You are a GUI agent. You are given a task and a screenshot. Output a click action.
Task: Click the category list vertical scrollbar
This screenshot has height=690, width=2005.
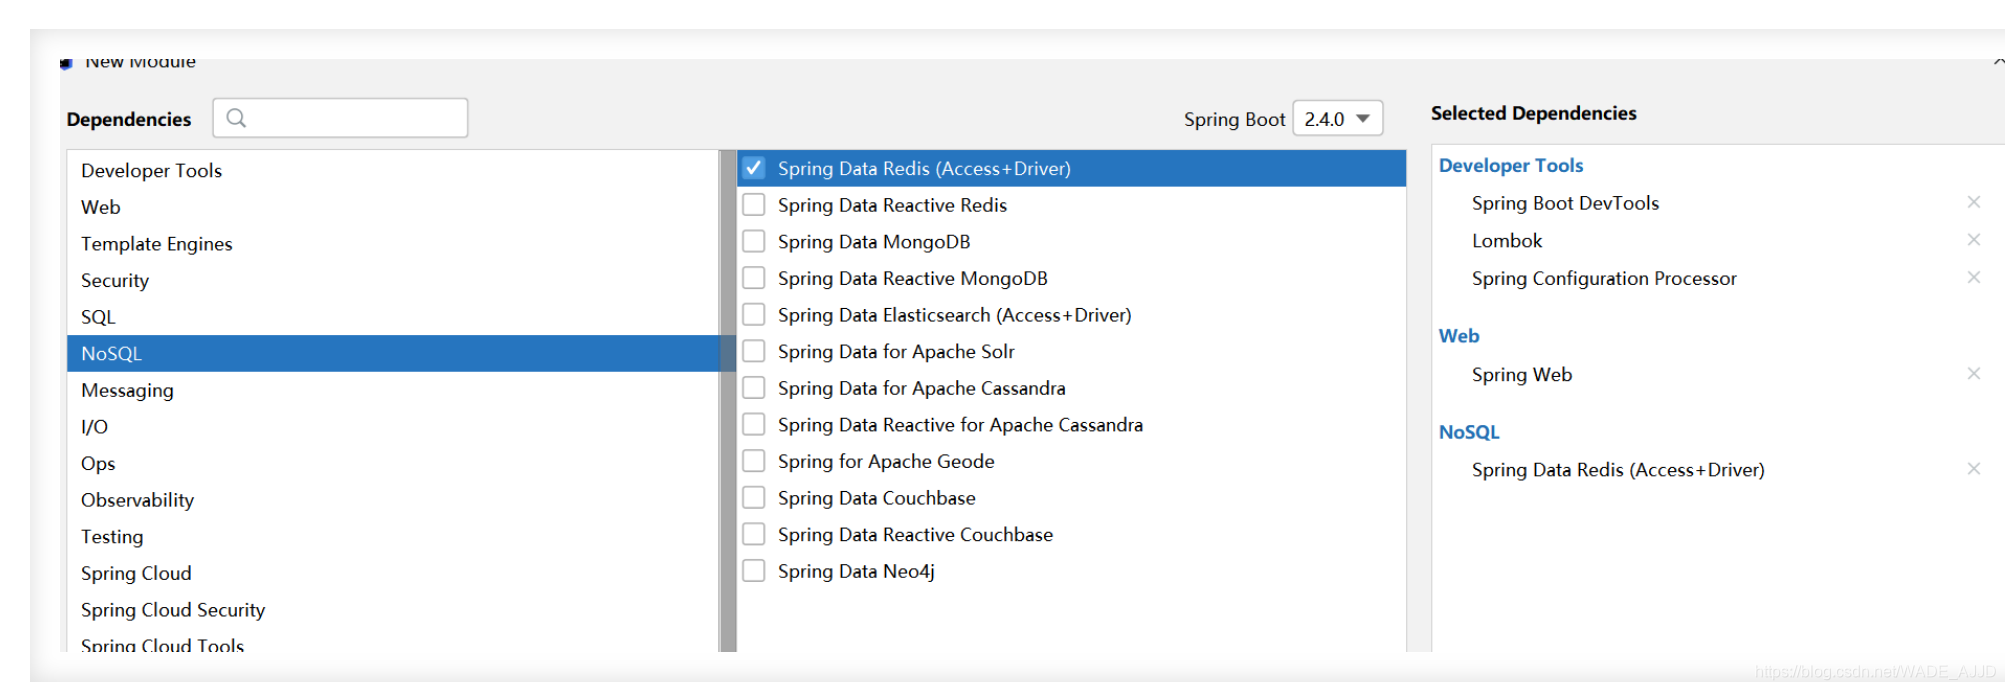[728, 401]
